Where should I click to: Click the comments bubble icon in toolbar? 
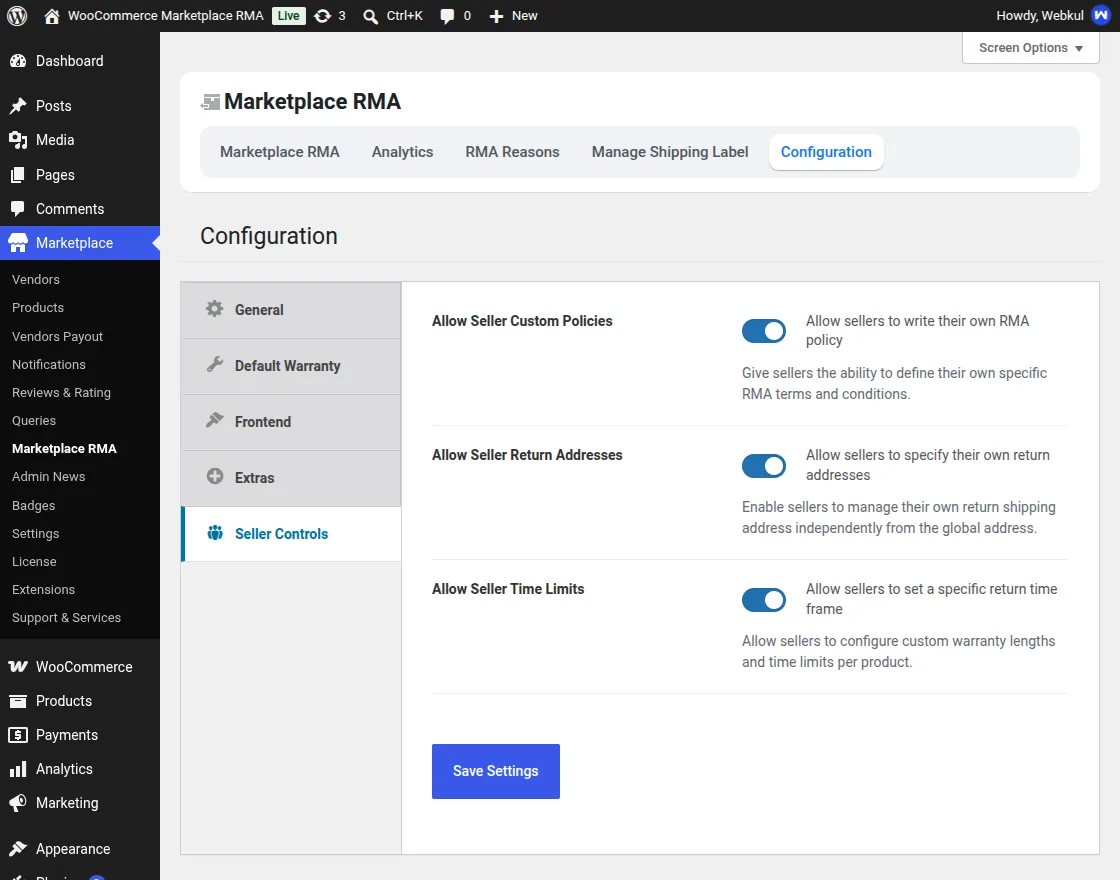pyautogui.click(x=447, y=16)
